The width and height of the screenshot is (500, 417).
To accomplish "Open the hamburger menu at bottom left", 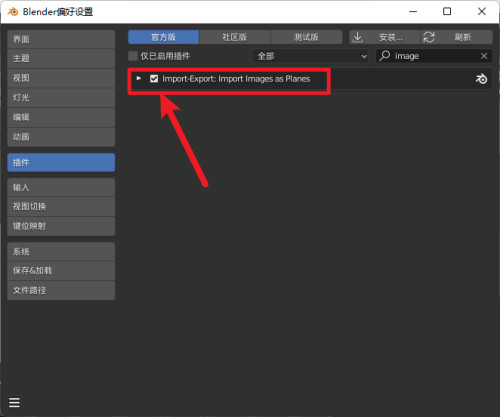I will (x=14, y=402).
